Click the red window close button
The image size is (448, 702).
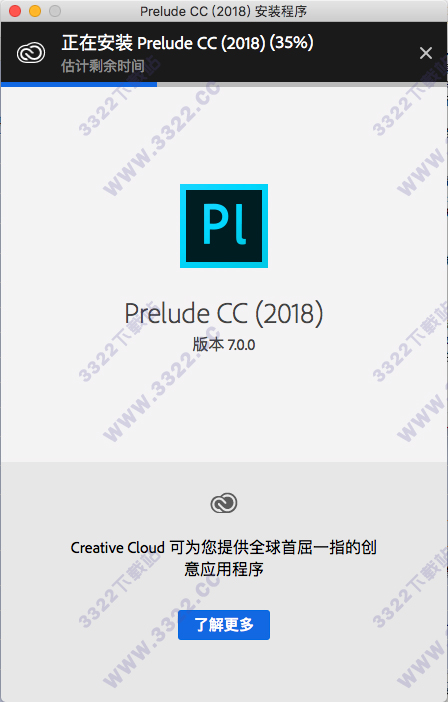[x=15, y=11]
